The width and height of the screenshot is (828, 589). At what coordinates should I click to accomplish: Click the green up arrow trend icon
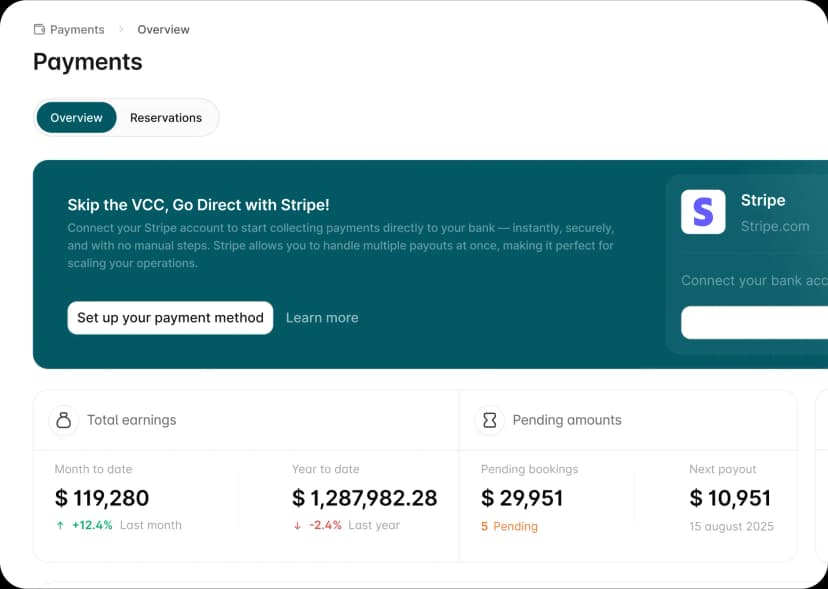tap(60, 525)
